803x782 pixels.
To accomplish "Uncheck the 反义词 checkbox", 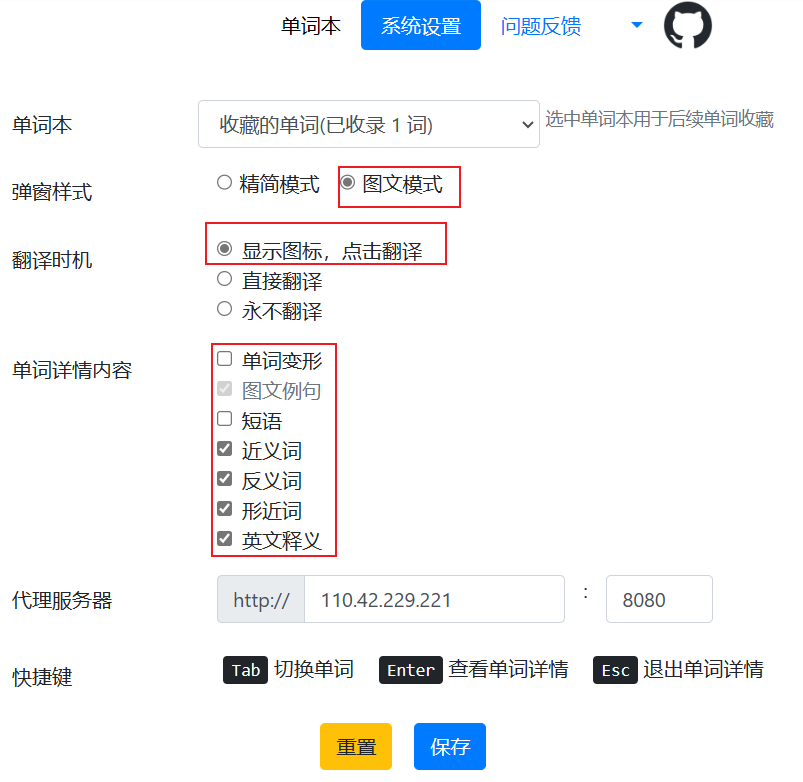I will point(225,479).
